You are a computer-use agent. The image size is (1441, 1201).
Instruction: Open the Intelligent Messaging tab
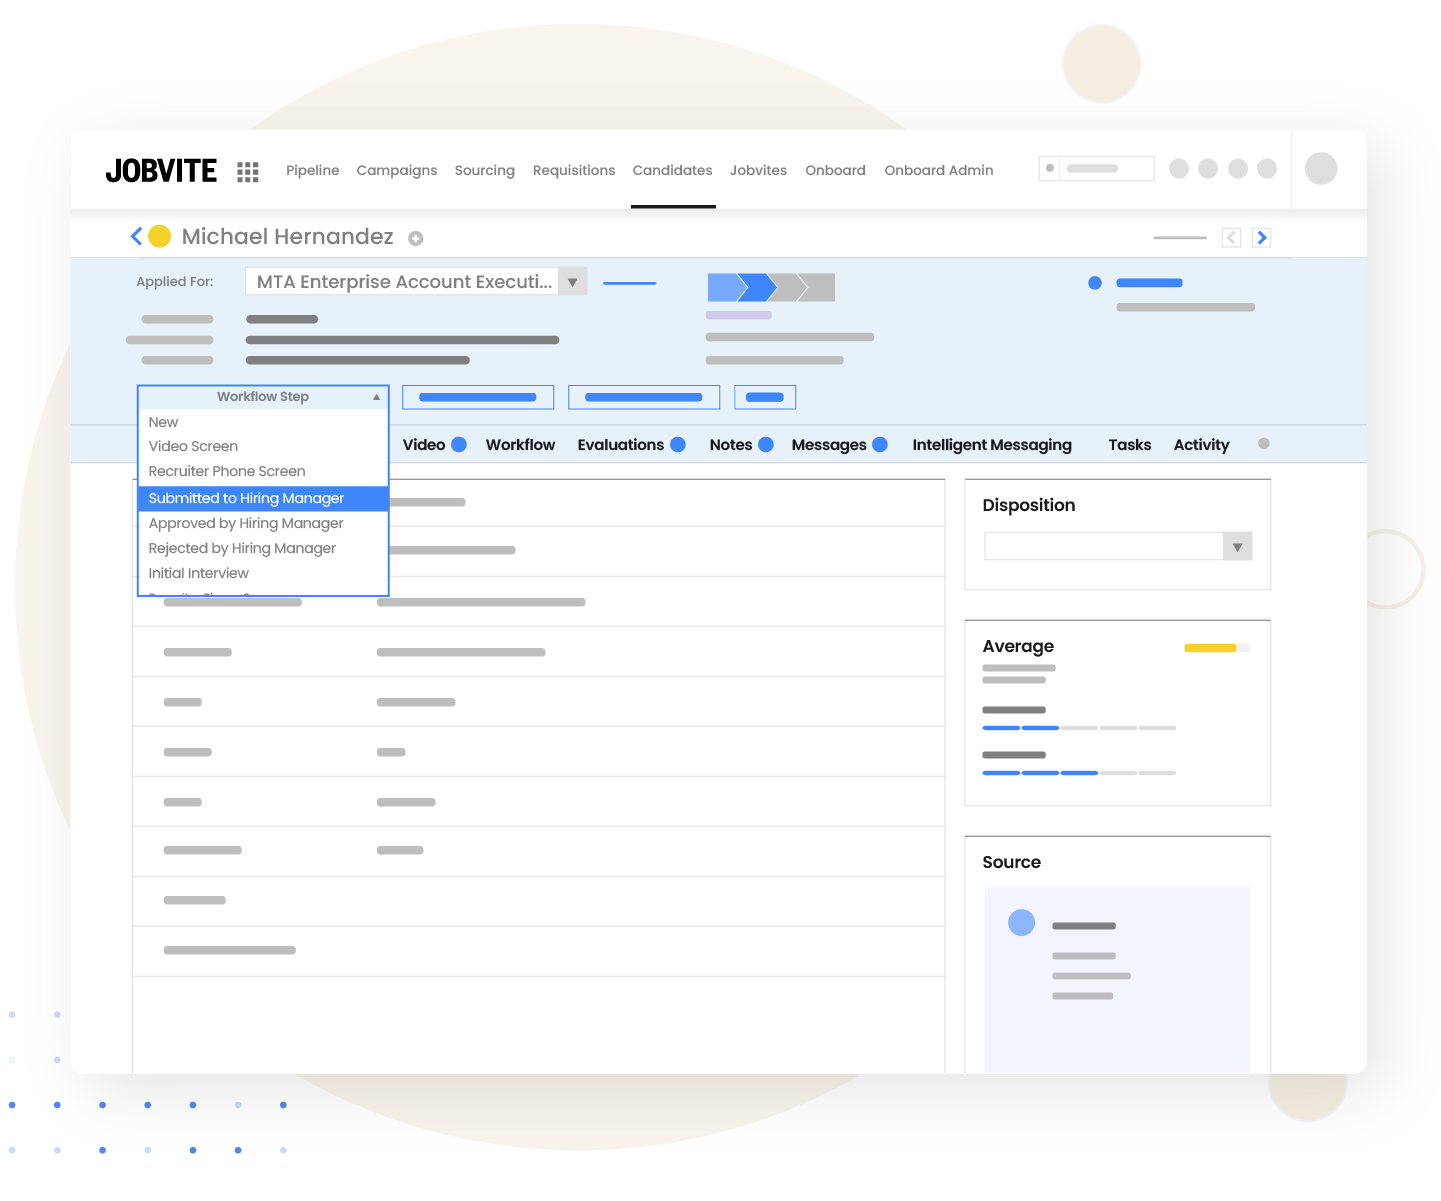pos(991,444)
